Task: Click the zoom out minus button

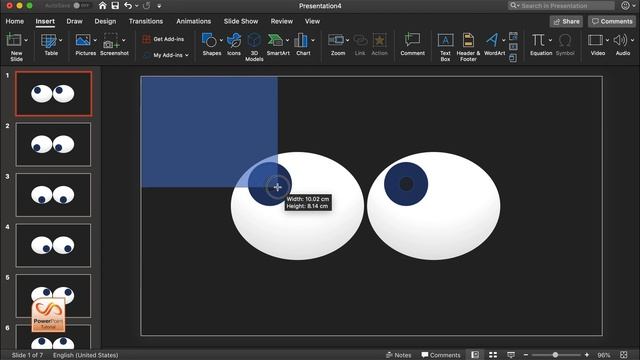Action: pos(526,355)
